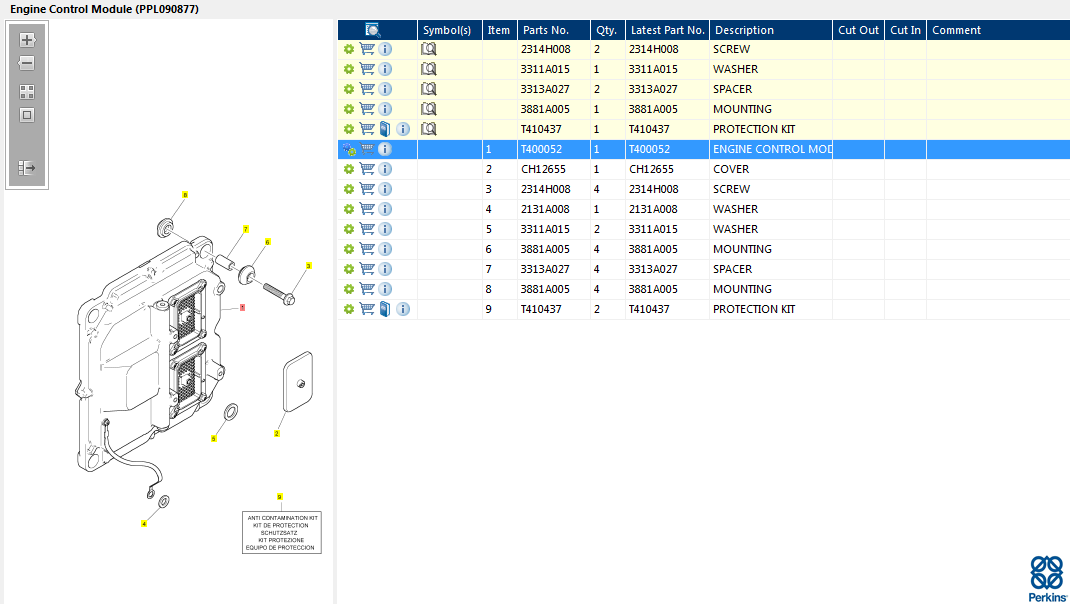
Task: Click the four-squares grid view icon
Action: [27, 91]
